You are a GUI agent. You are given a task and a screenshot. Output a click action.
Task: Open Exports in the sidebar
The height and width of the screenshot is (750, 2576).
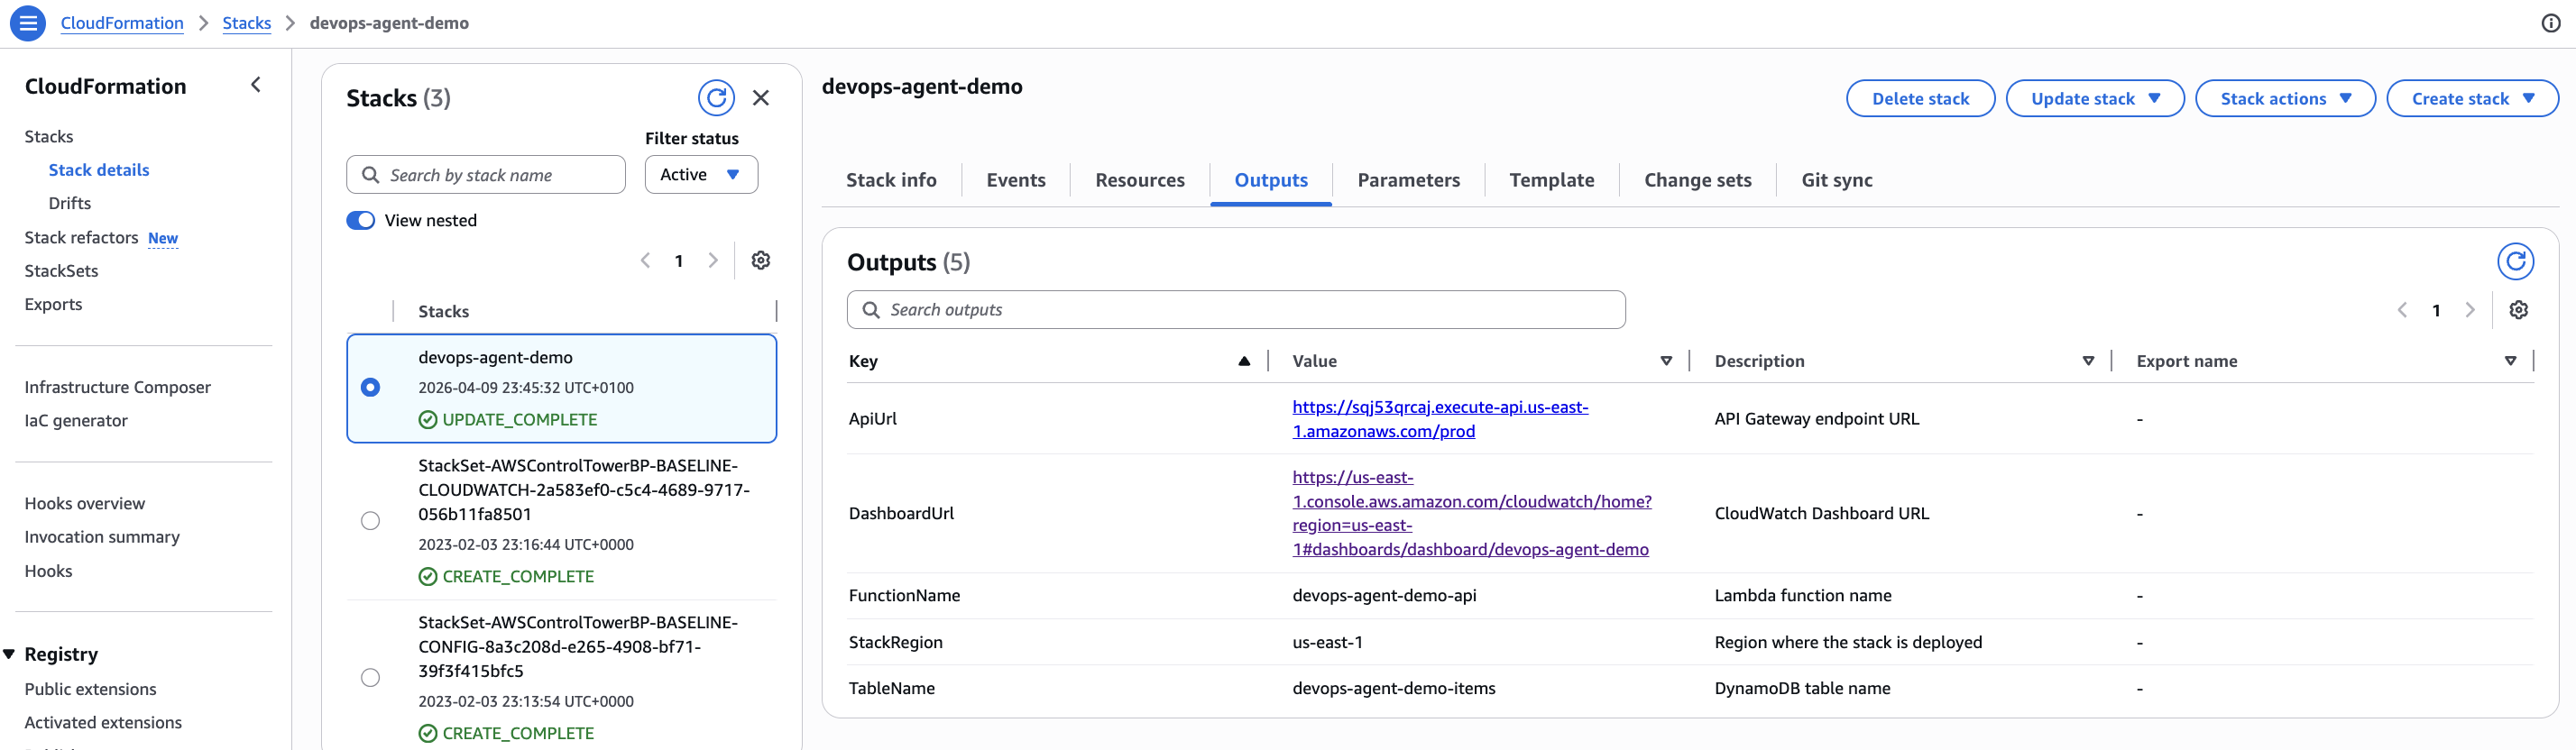tap(53, 304)
